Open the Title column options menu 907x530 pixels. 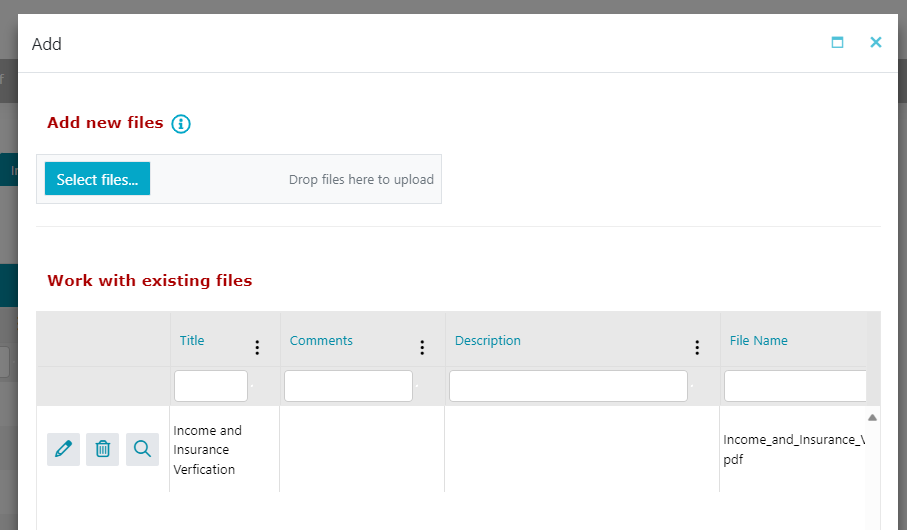(x=257, y=347)
